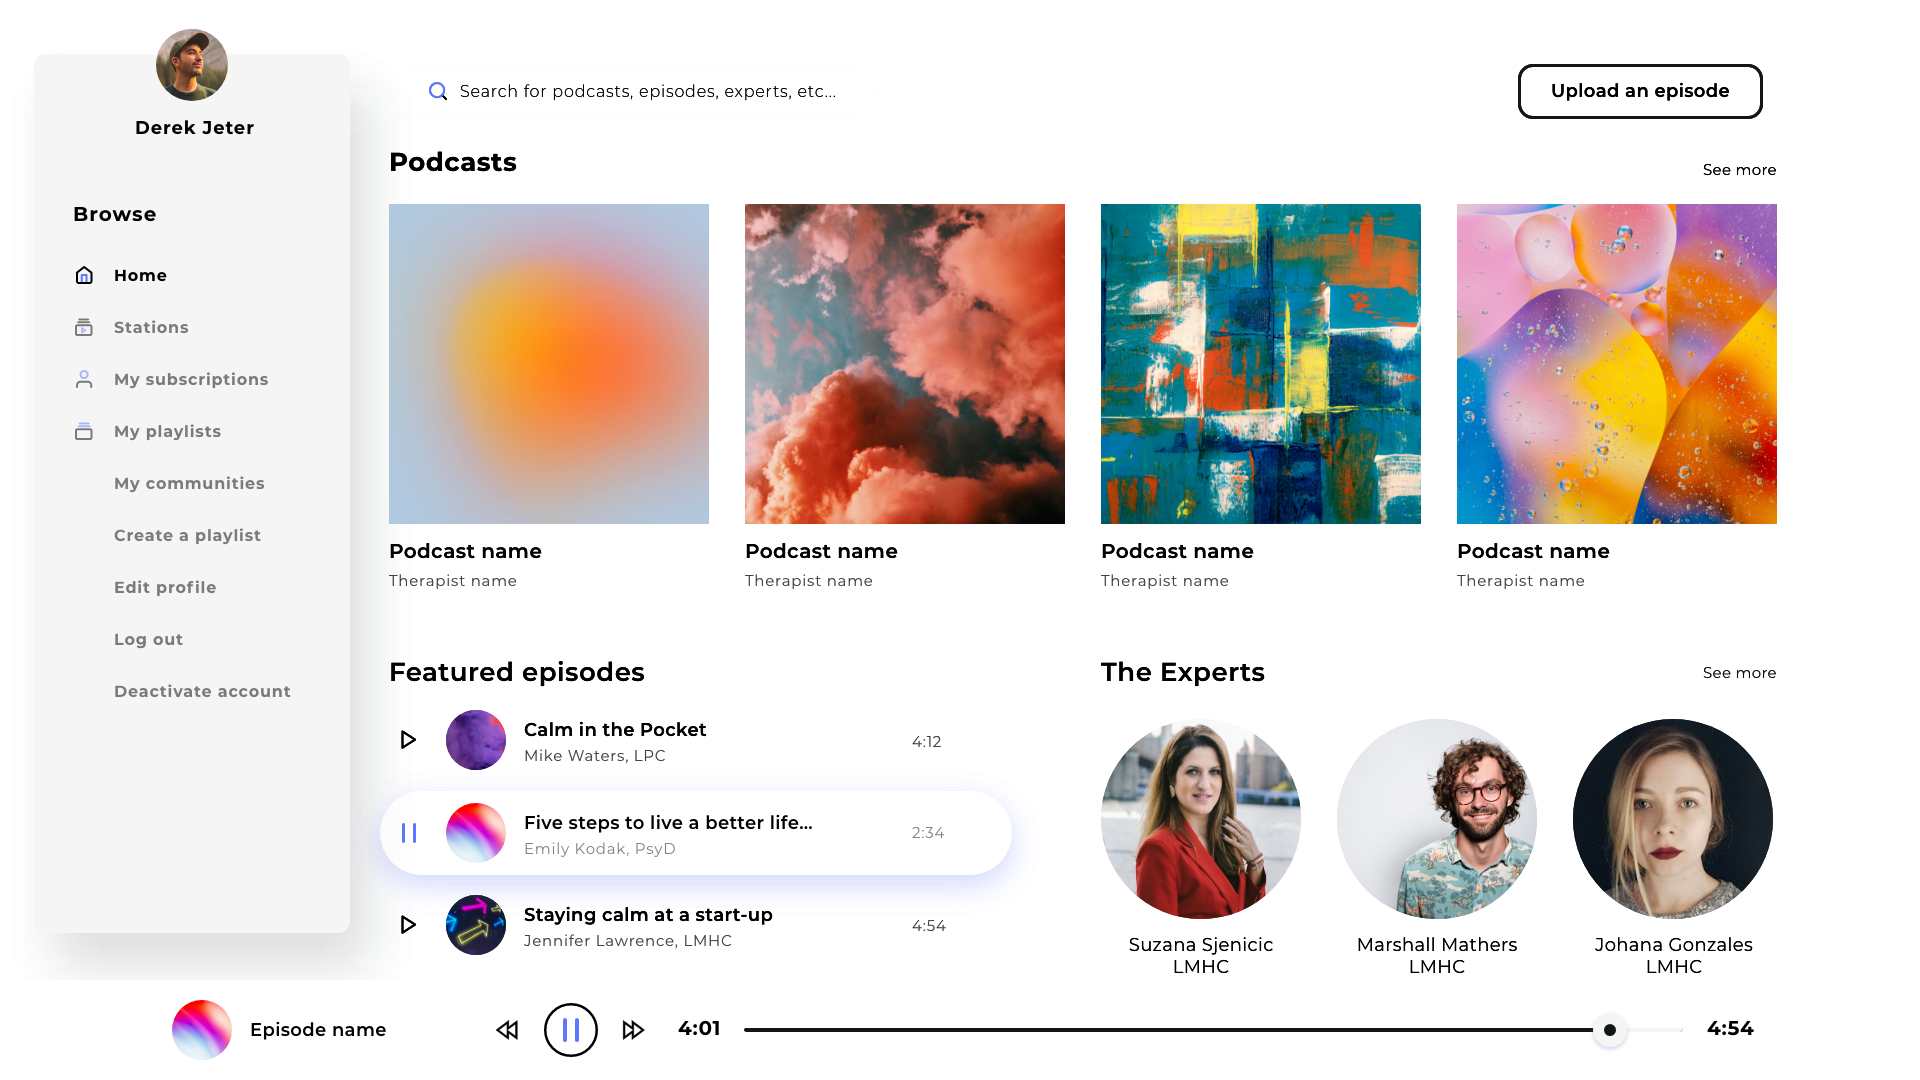This screenshot has width=1920, height=1080.
Task: Click the My playlists icon
Action: (x=84, y=431)
